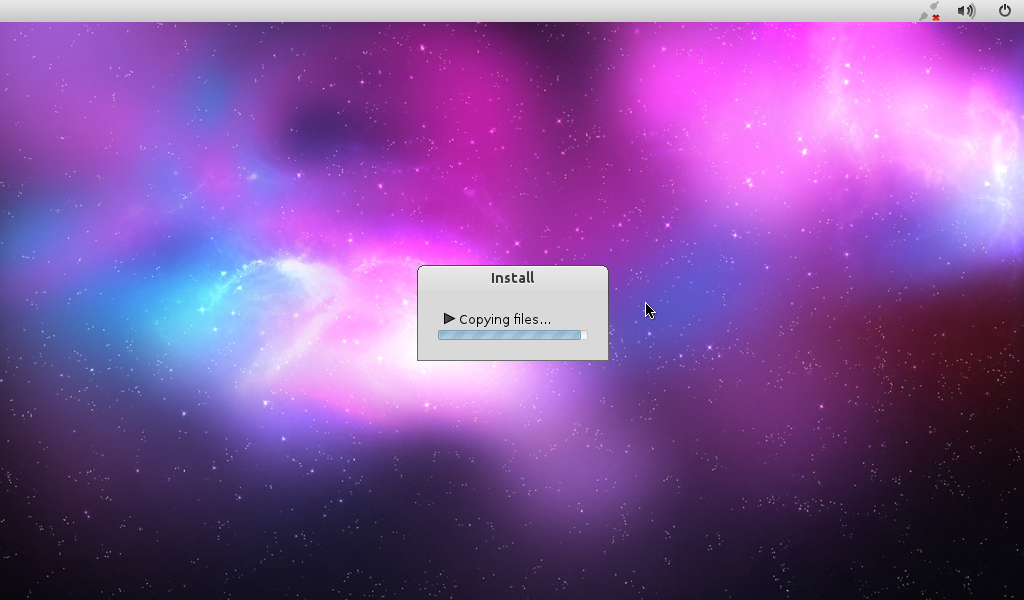Click the red X network badge

click(x=936, y=17)
